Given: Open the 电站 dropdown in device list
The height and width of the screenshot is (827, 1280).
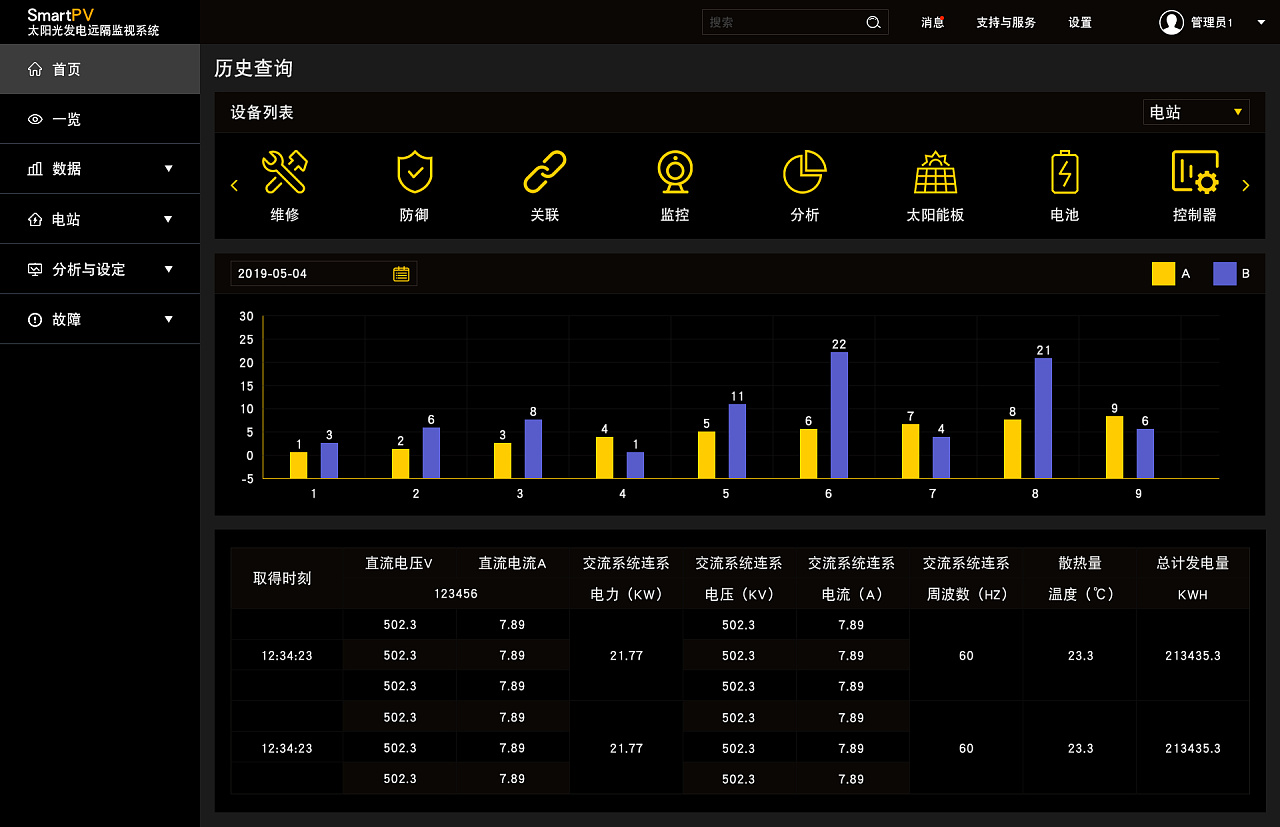Looking at the screenshot, I should coord(1196,112).
